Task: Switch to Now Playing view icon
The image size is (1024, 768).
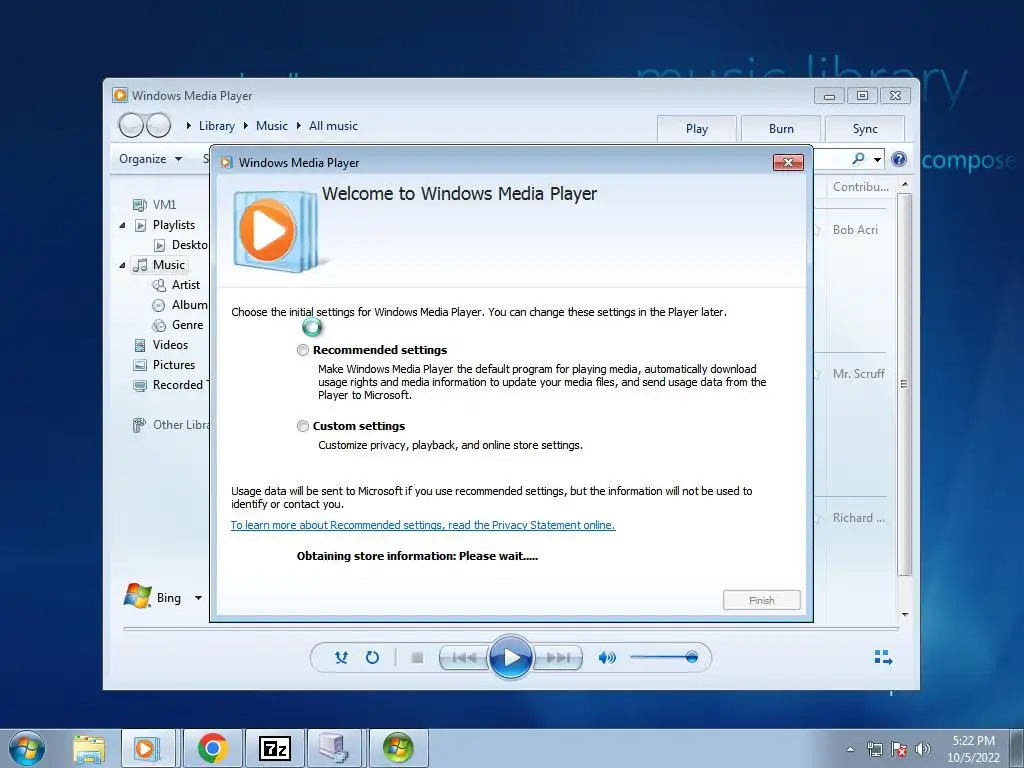Action: tap(883, 657)
